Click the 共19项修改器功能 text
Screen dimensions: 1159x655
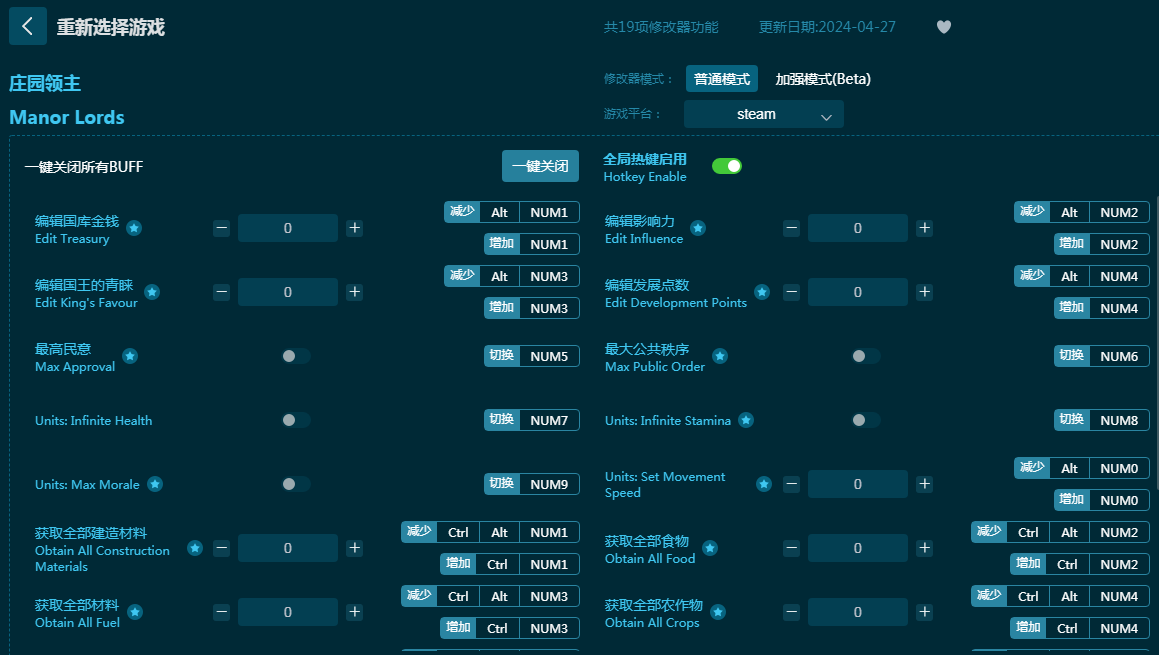click(x=661, y=27)
